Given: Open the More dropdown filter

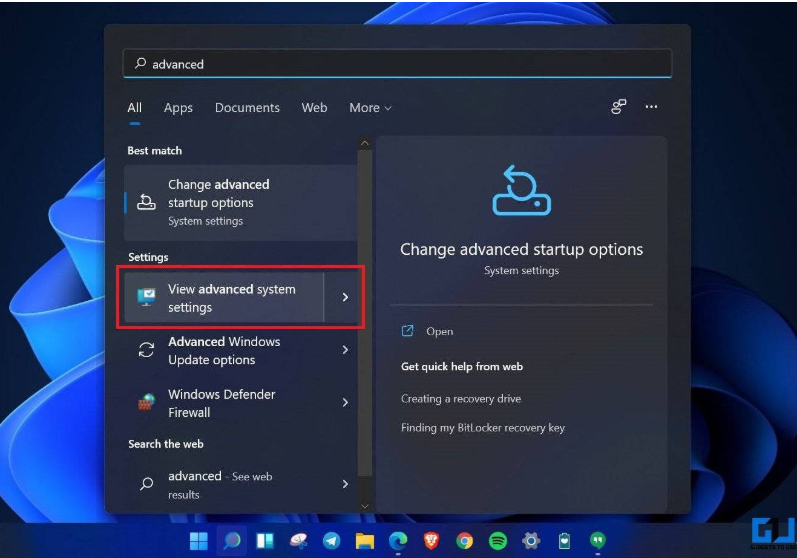Looking at the screenshot, I should (x=370, y=108).
